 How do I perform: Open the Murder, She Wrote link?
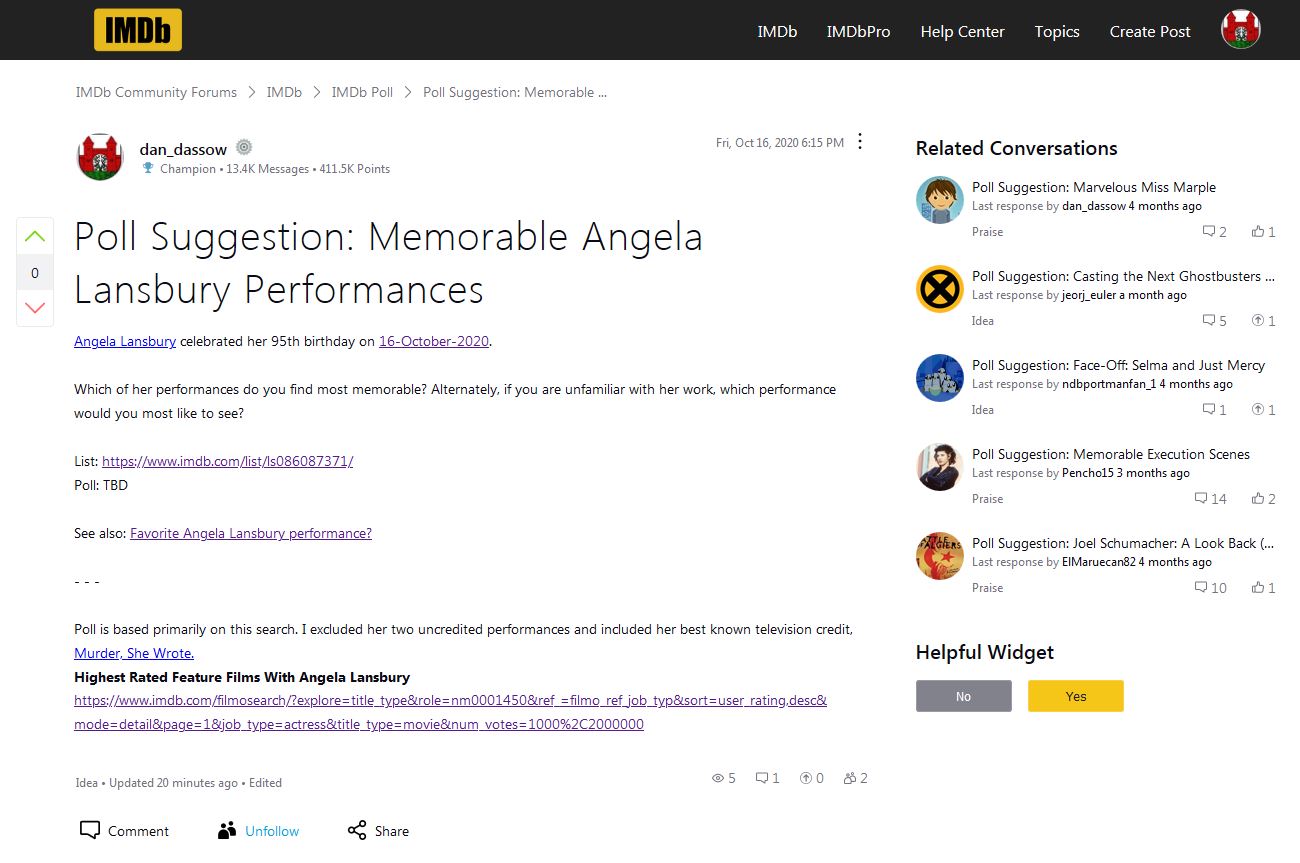134,653
